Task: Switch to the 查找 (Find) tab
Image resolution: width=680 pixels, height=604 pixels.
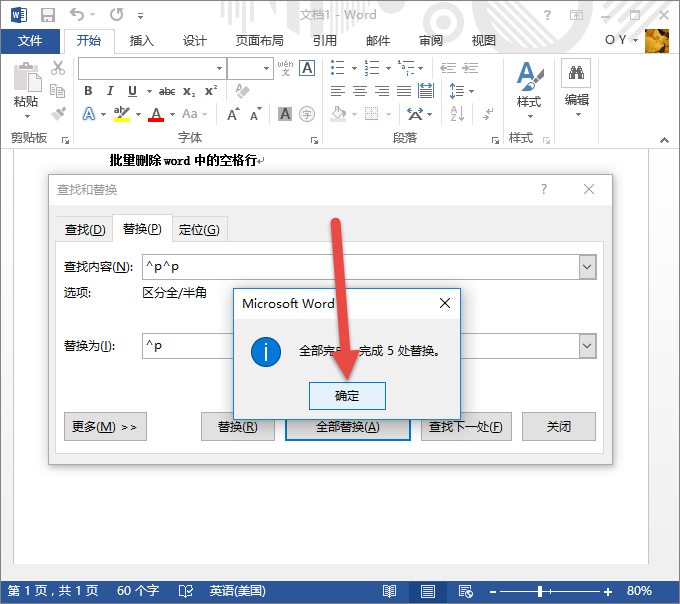Action: (84, 230)
